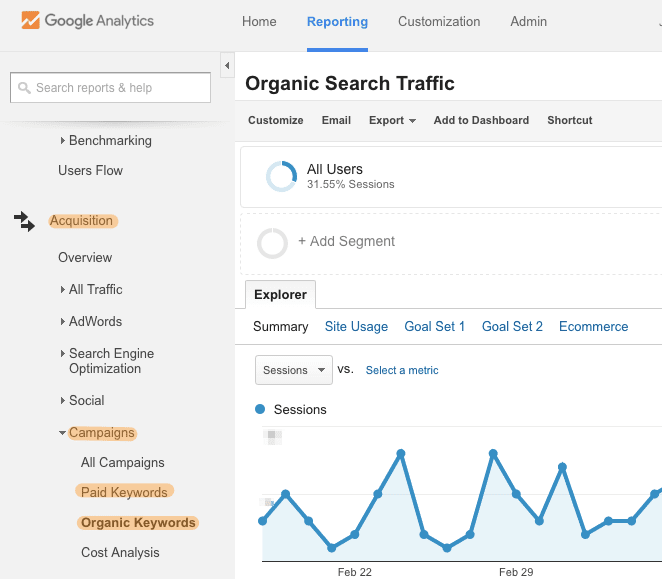Open the Export dropdown menu
The height and width of the screenshot is (579, 662).
(x=392, y=120)
